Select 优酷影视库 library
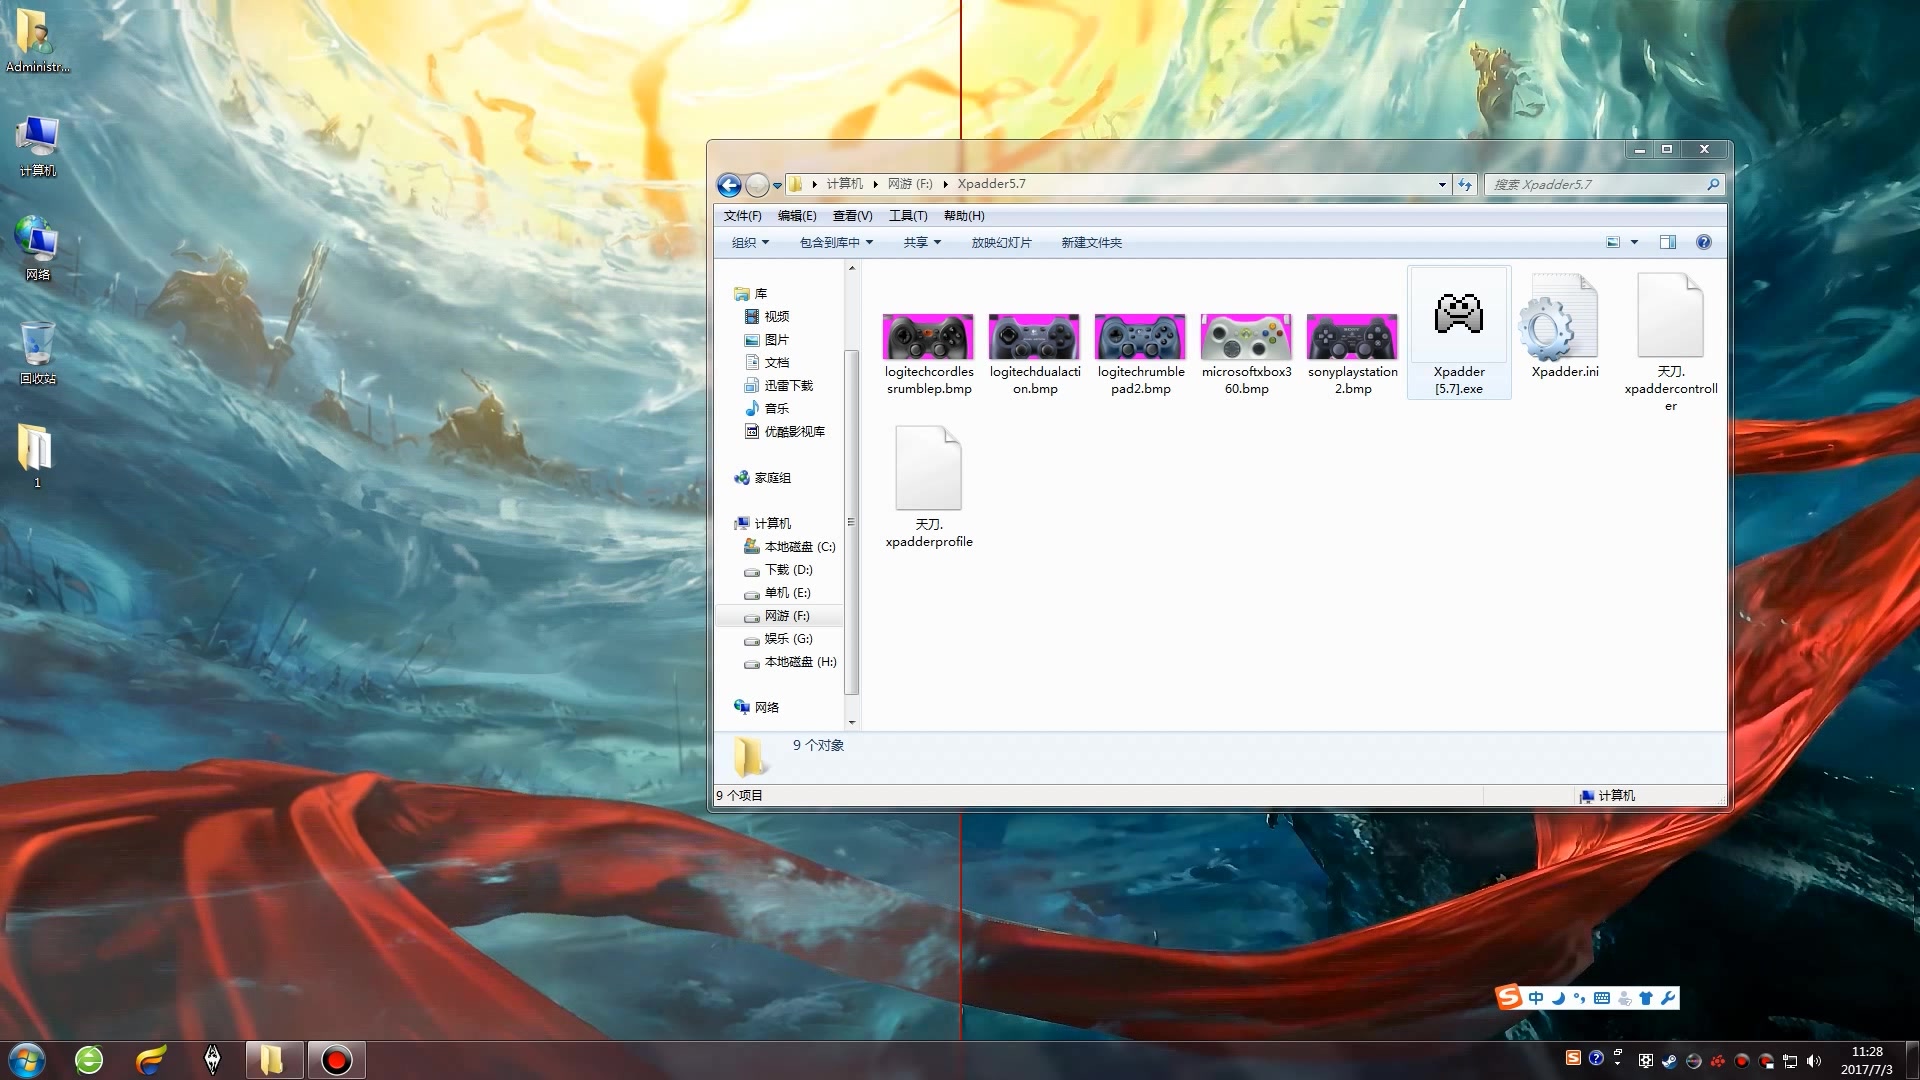This screenshot has height=1080, width=1920. pos(785,432)
